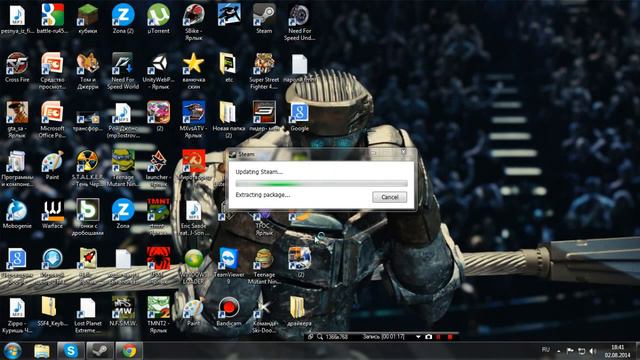Select the Microsoft Office Po... shortcut
Image resolution: width=640 pixels, height=360 pixels.
[52, 120]
